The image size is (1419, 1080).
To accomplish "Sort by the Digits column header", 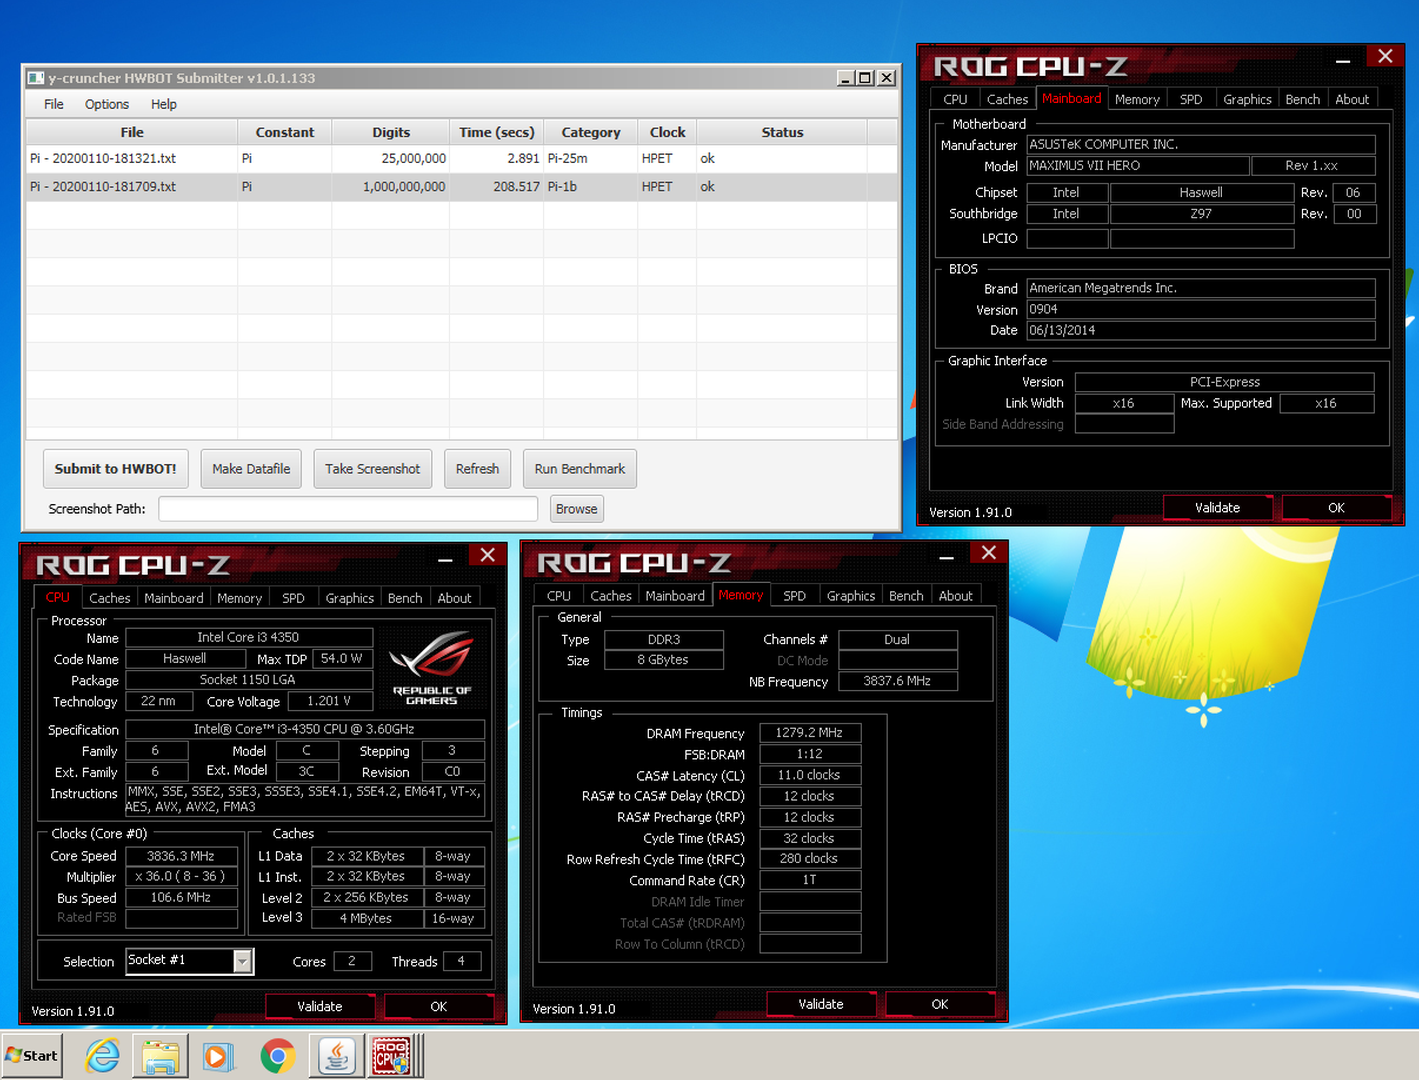I will tap(391, 132).
